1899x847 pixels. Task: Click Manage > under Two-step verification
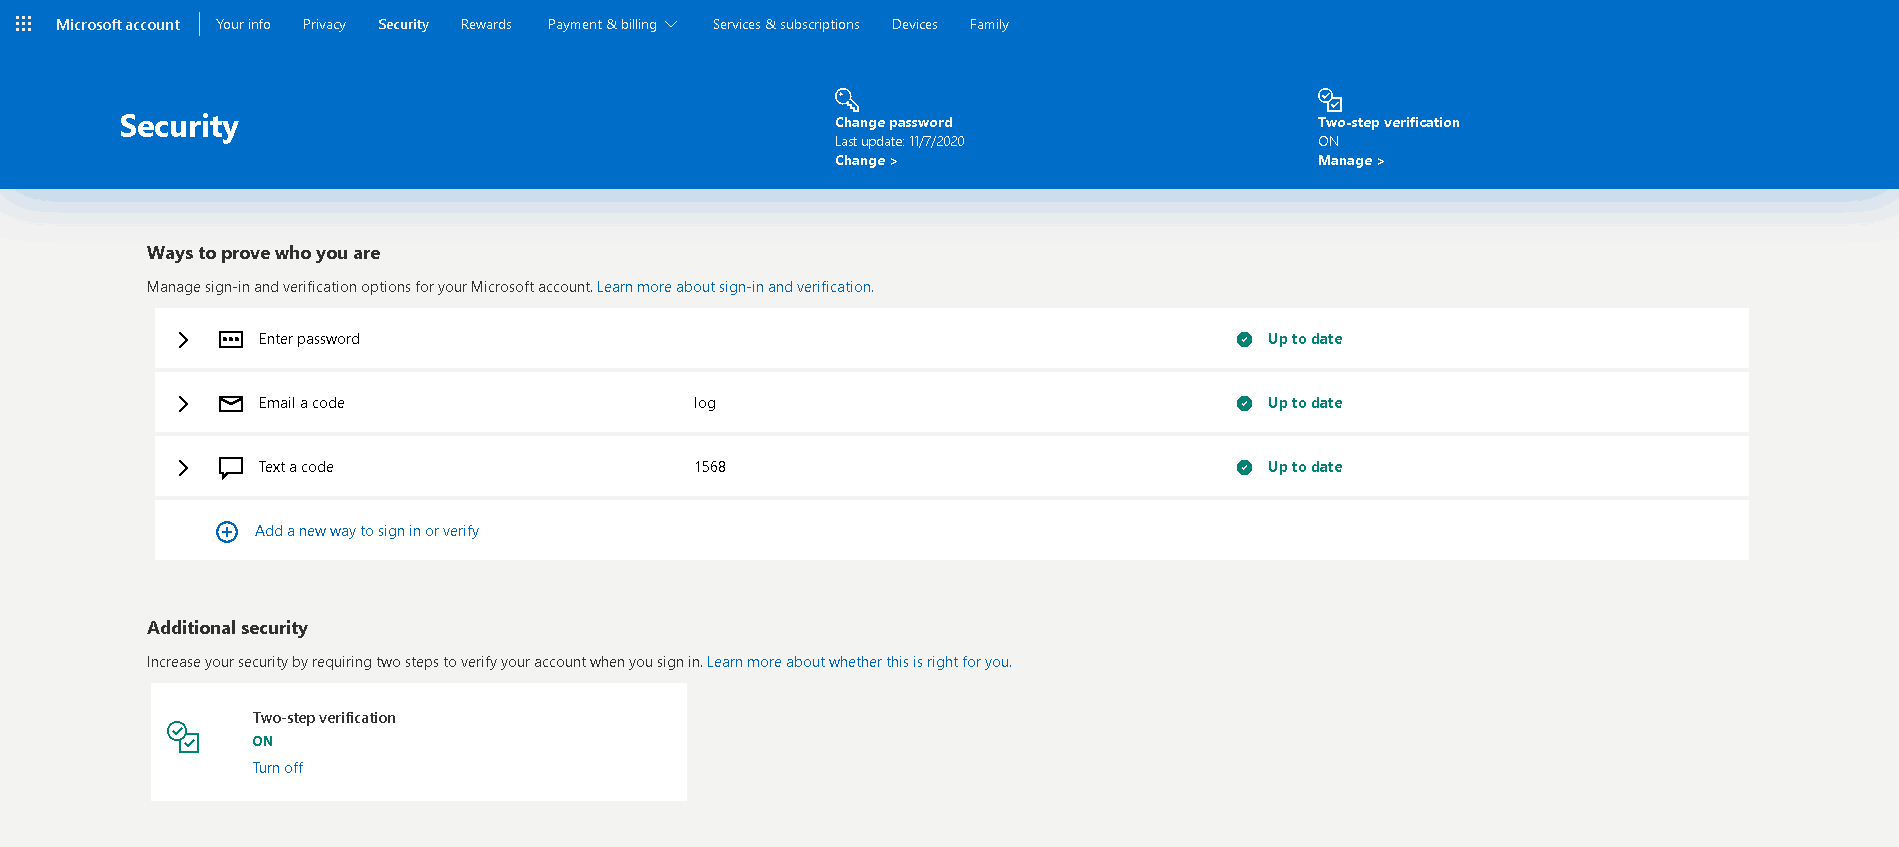1351,161
